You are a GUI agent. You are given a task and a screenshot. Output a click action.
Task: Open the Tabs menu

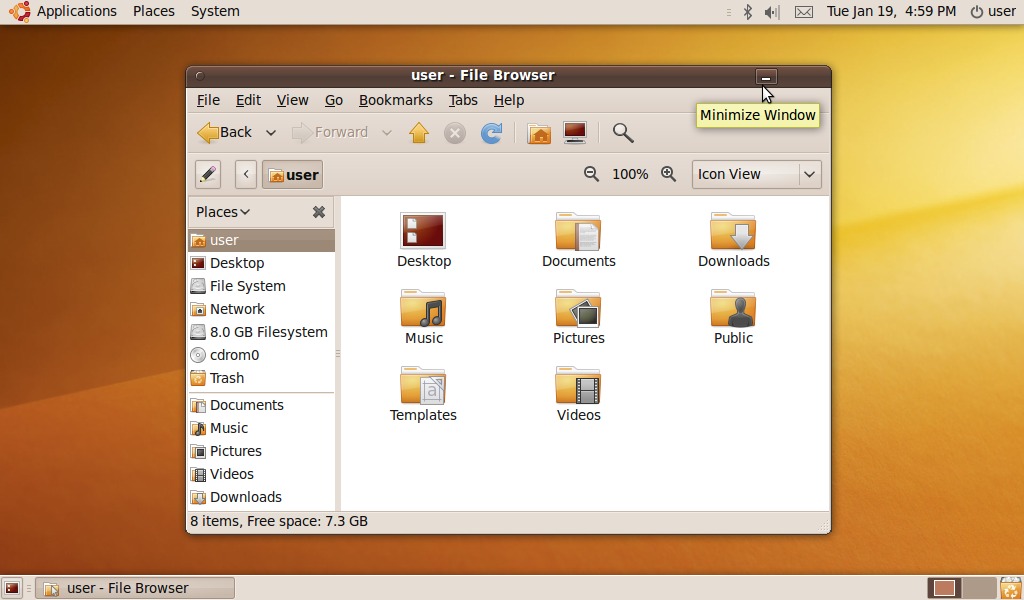point(463,100)
